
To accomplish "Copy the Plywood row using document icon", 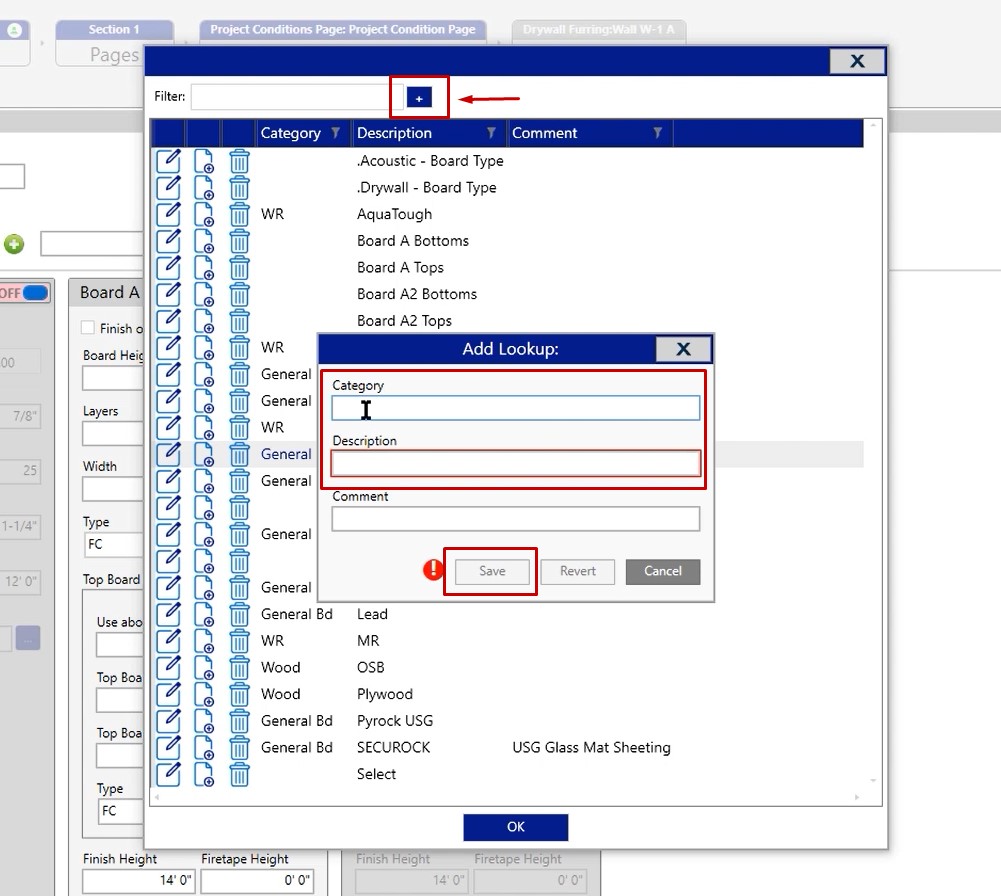I will click(204, 695).
